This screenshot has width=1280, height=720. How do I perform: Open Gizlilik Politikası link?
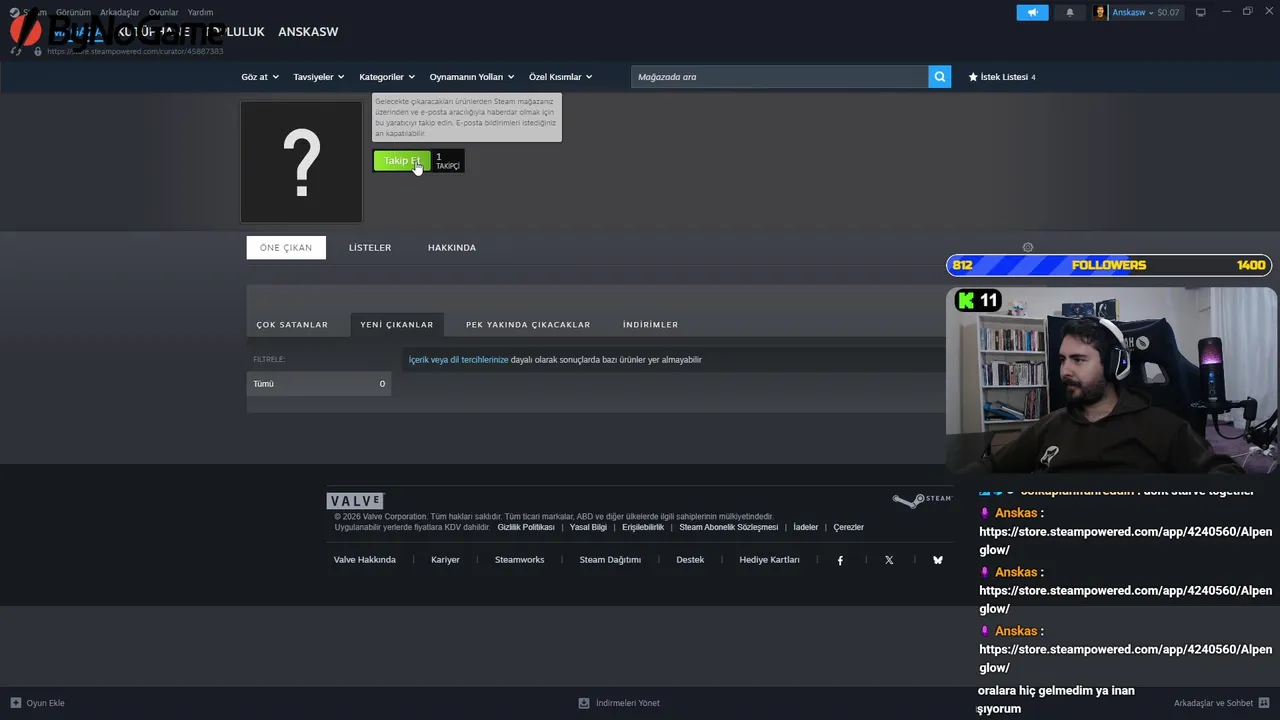coord(526,527)
